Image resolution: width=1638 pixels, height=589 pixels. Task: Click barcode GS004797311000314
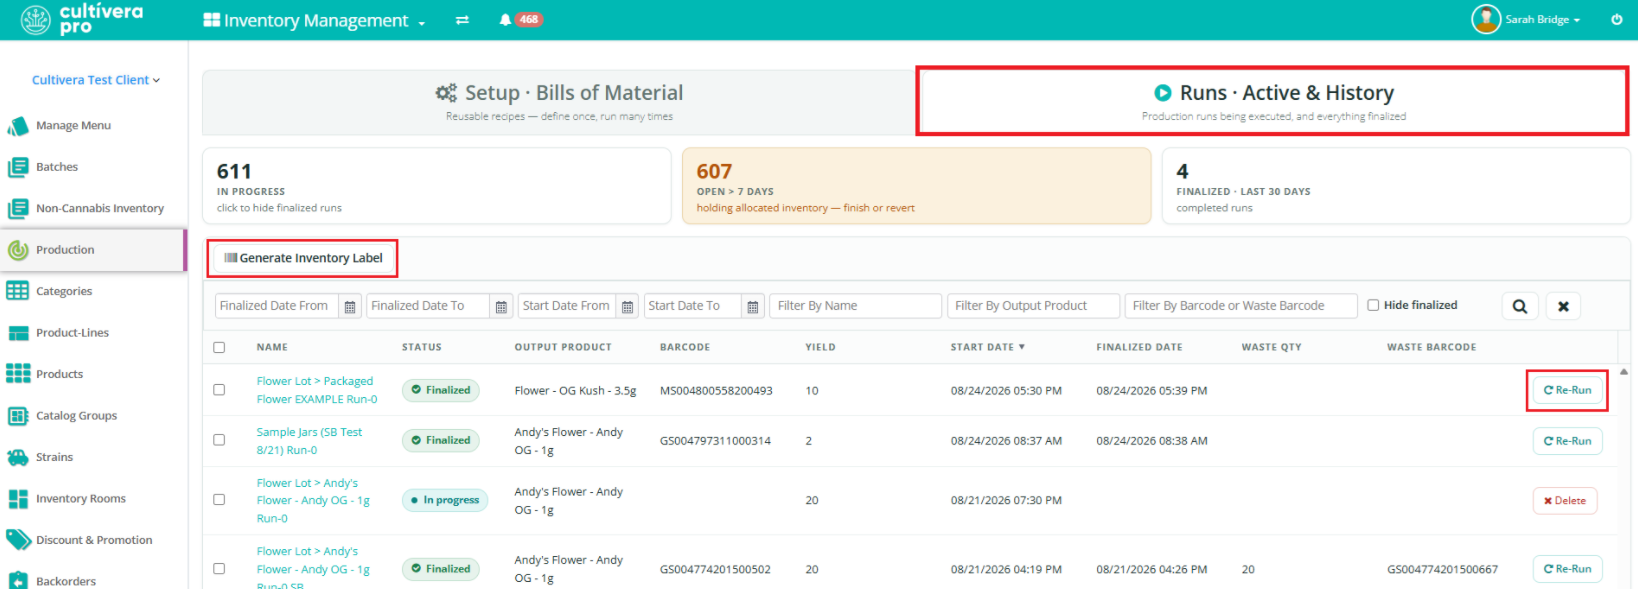(x=715, y=441)
